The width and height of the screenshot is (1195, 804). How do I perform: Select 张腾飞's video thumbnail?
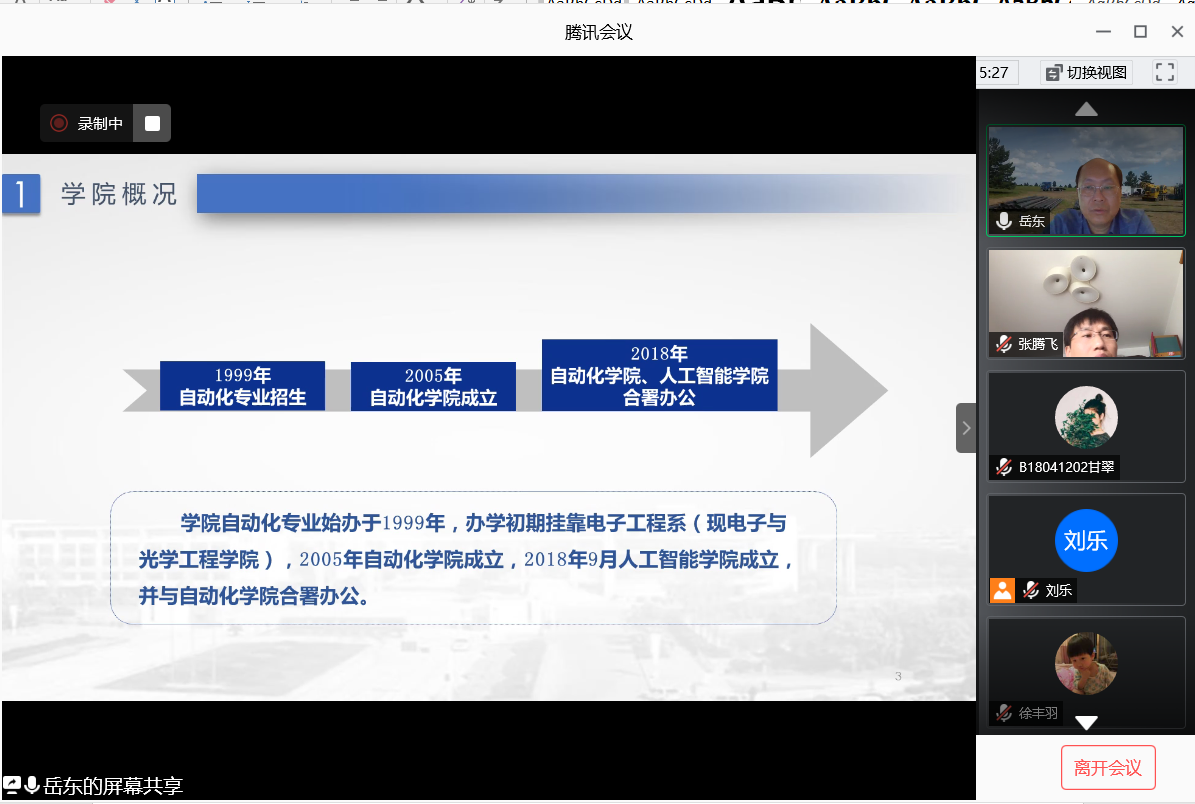coord(1086,303)
